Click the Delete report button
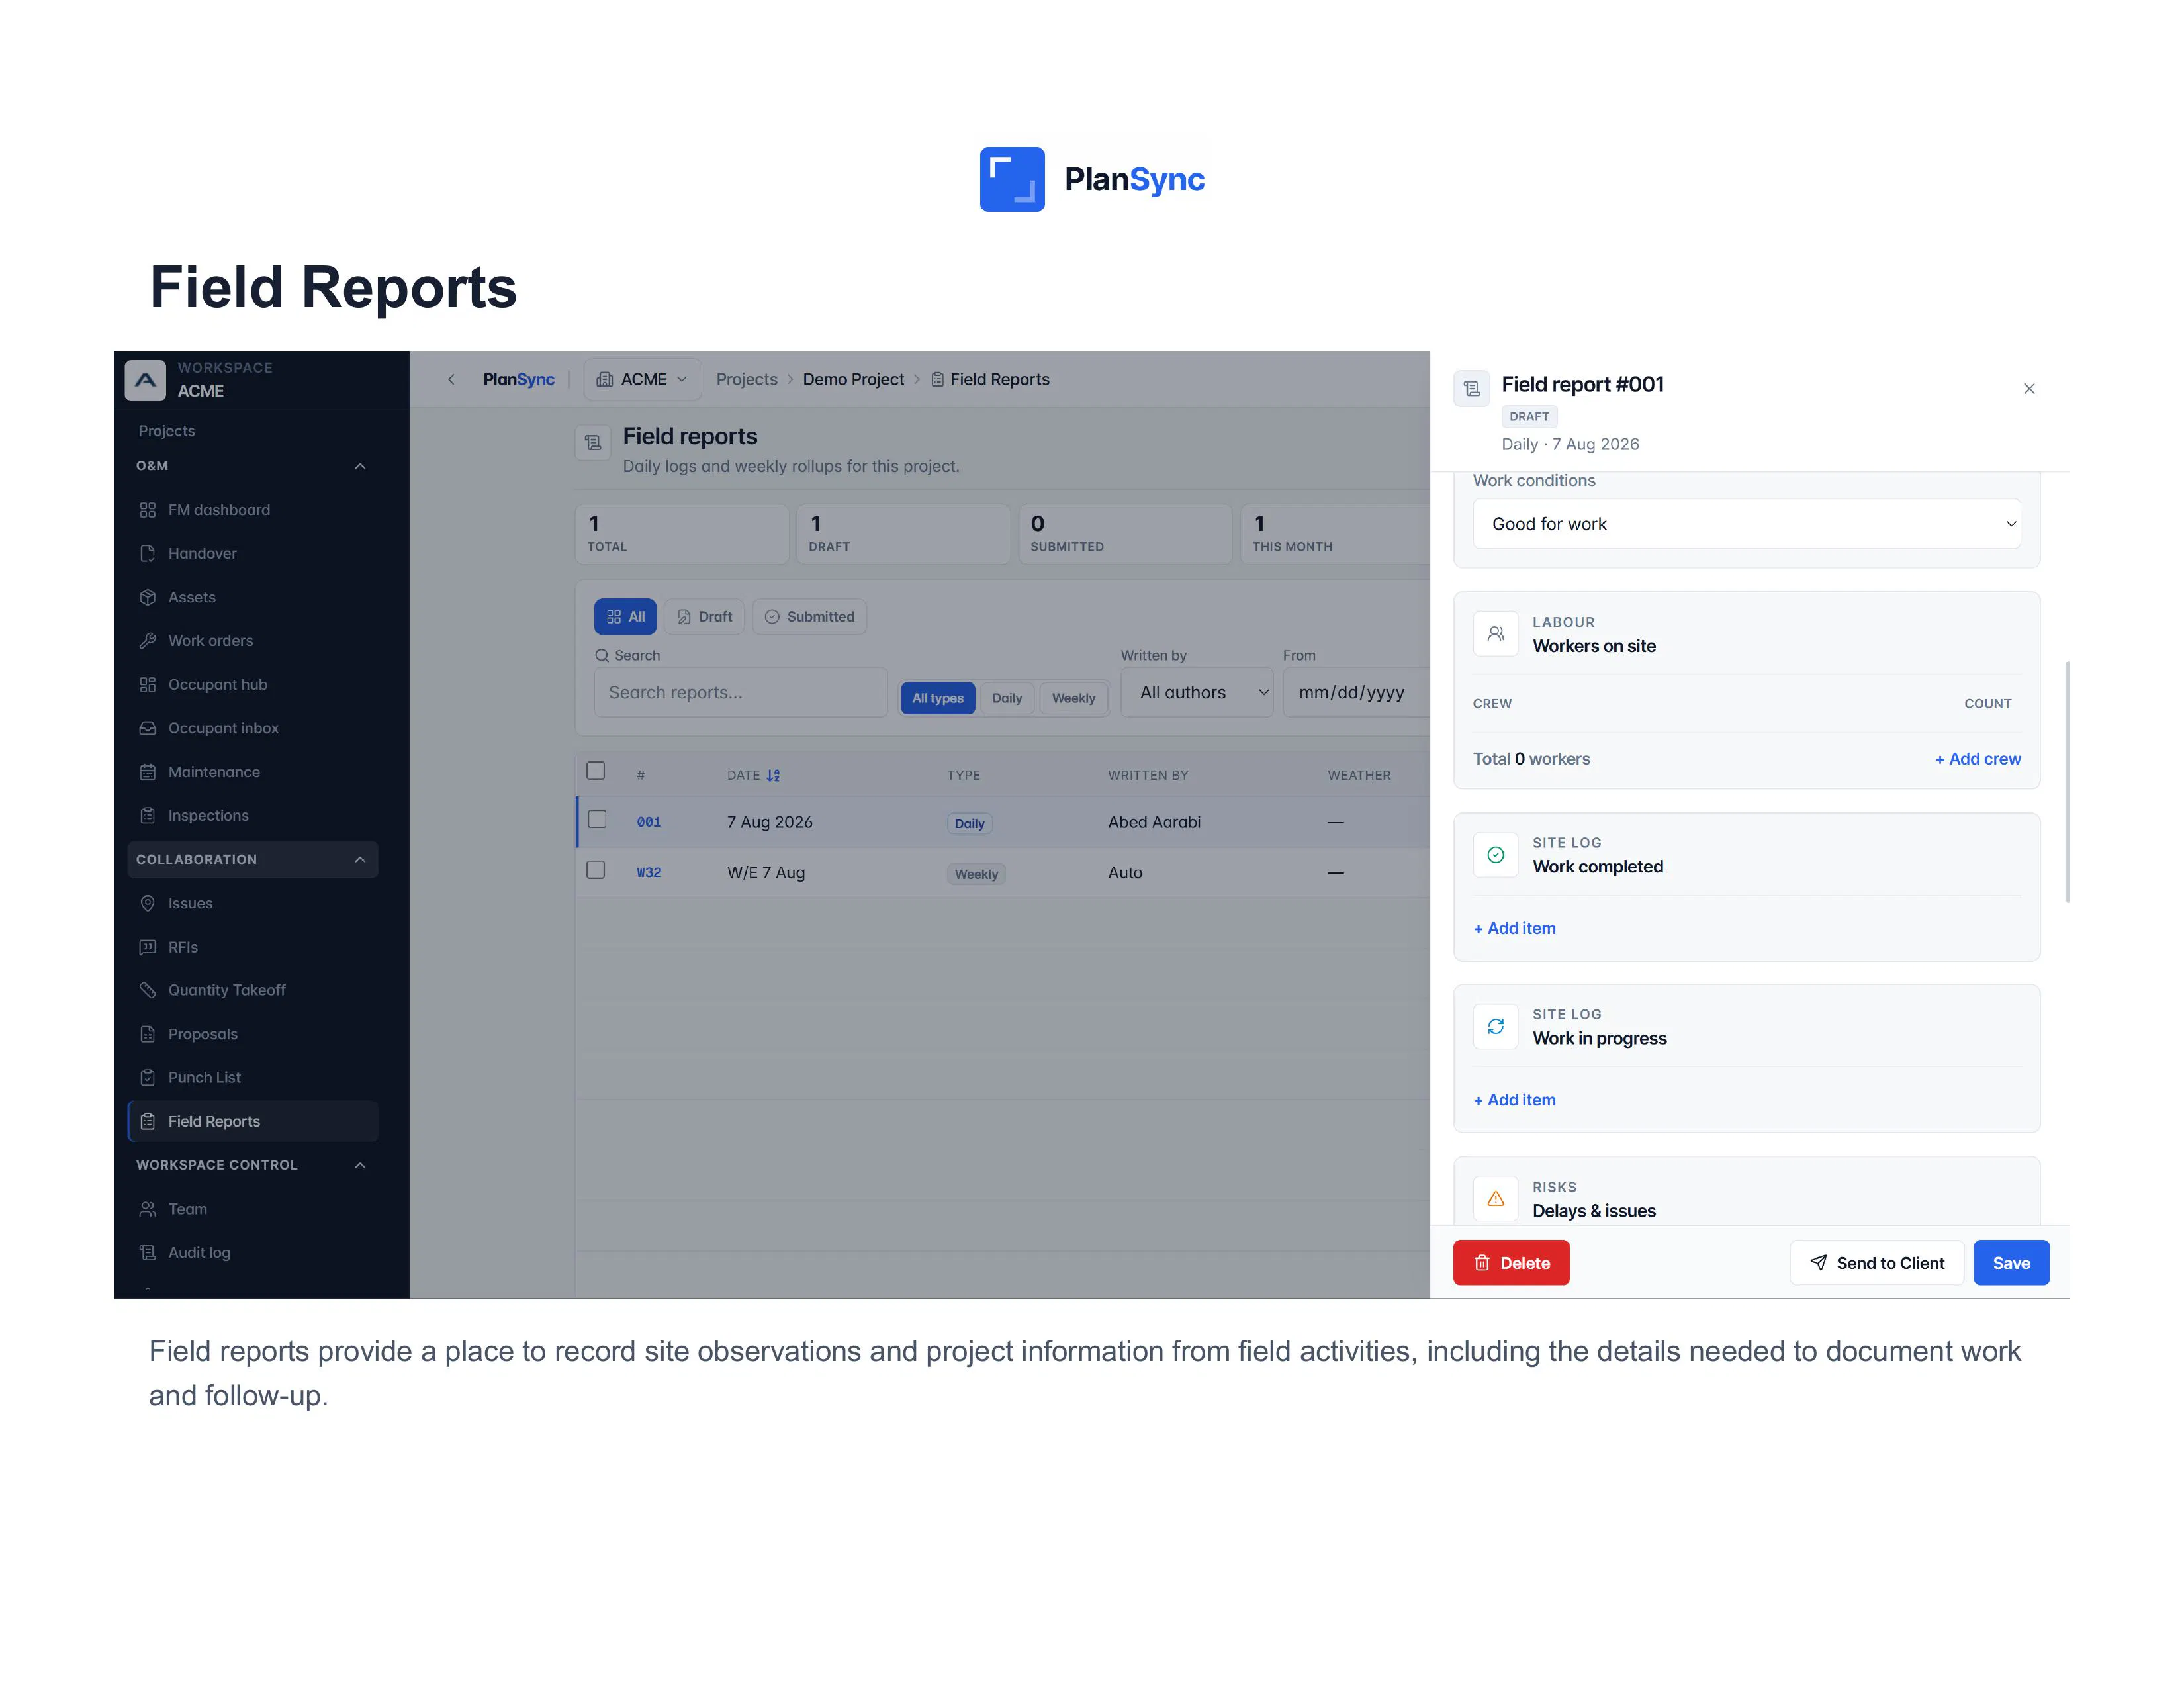 [1511, 1263]
